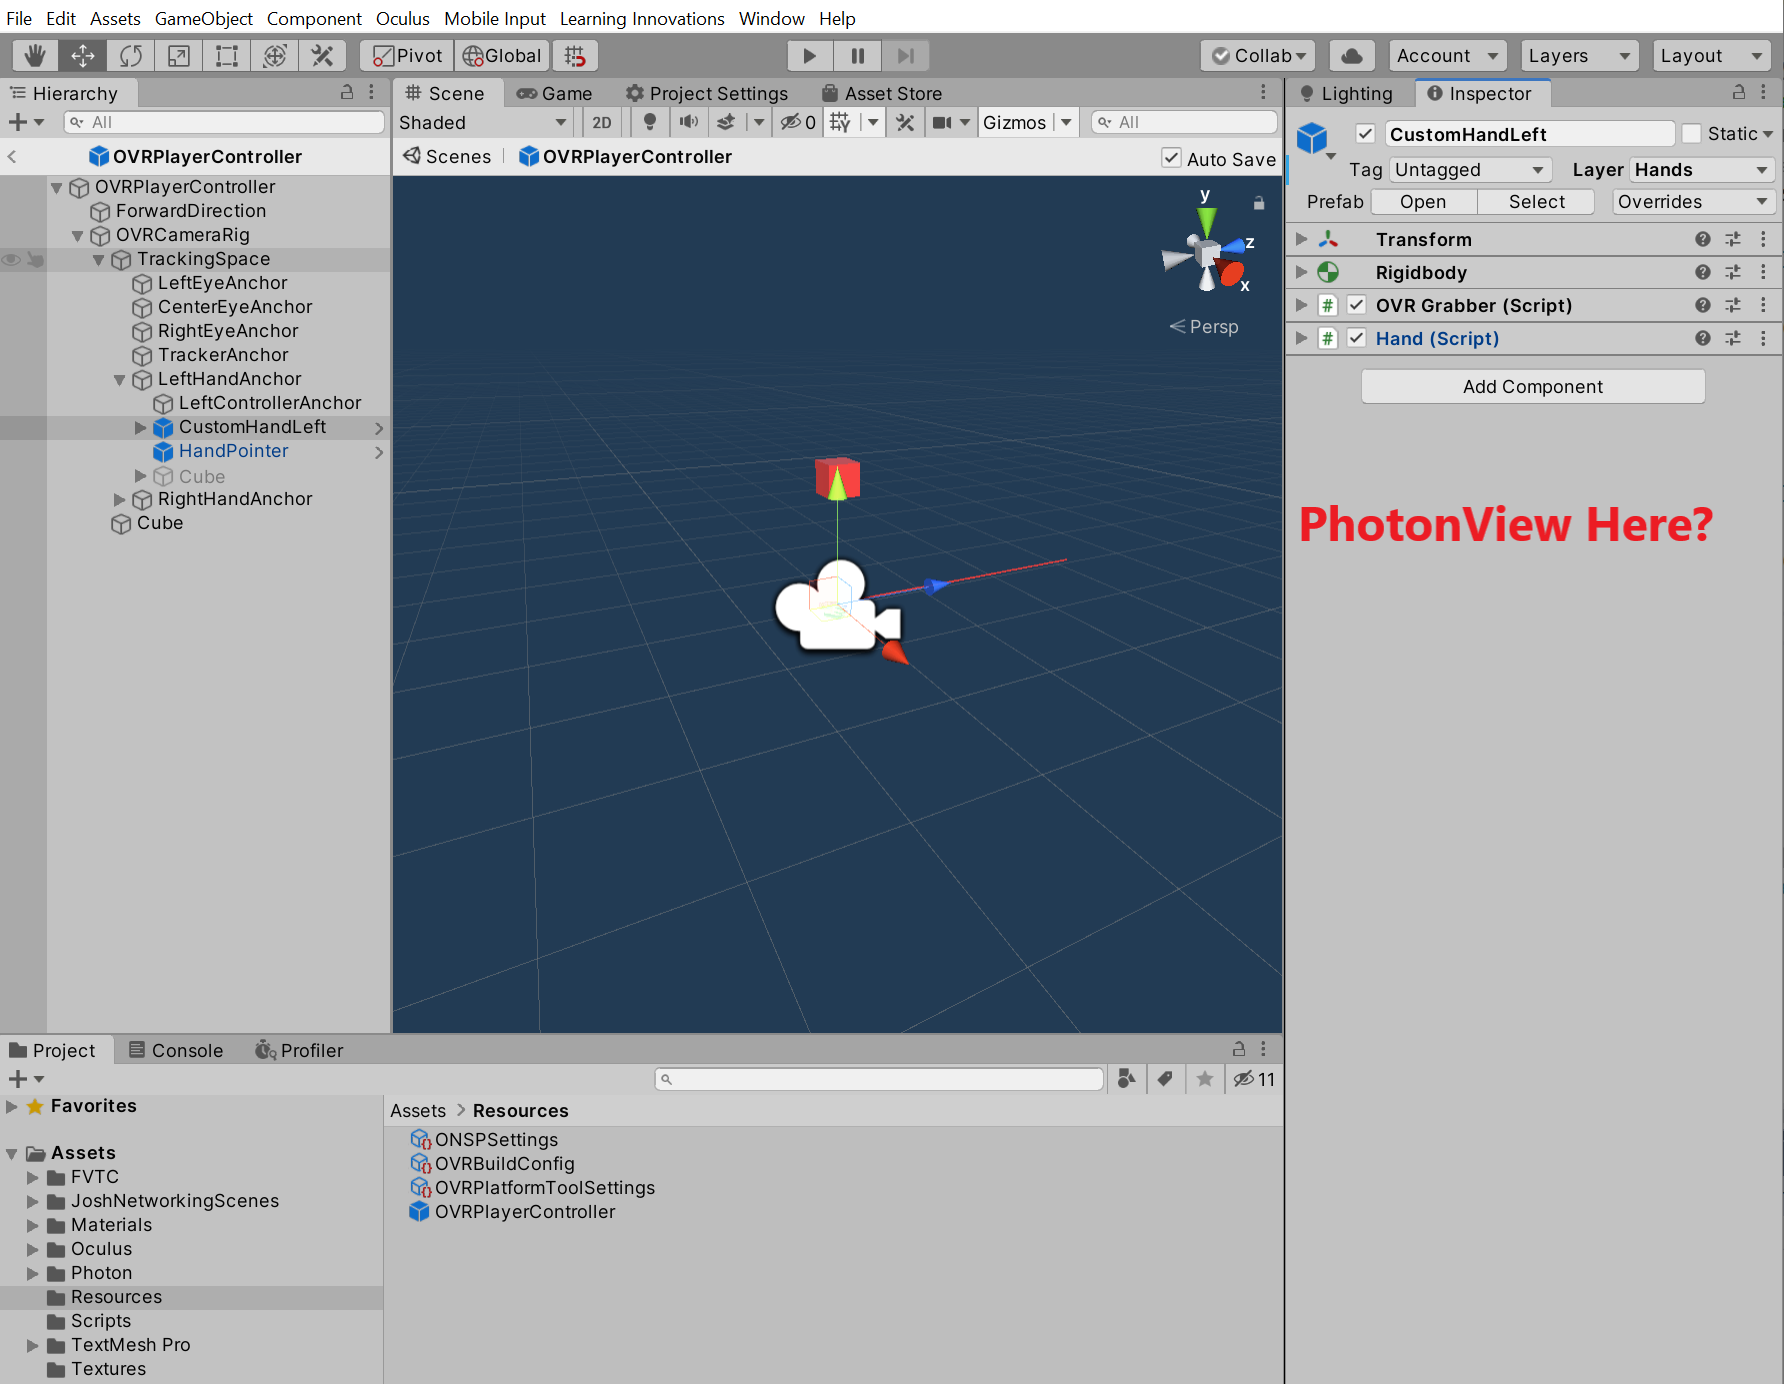1784x1384 pixels.
Task: Search project by label icon
Action: pos(1165,1078)
